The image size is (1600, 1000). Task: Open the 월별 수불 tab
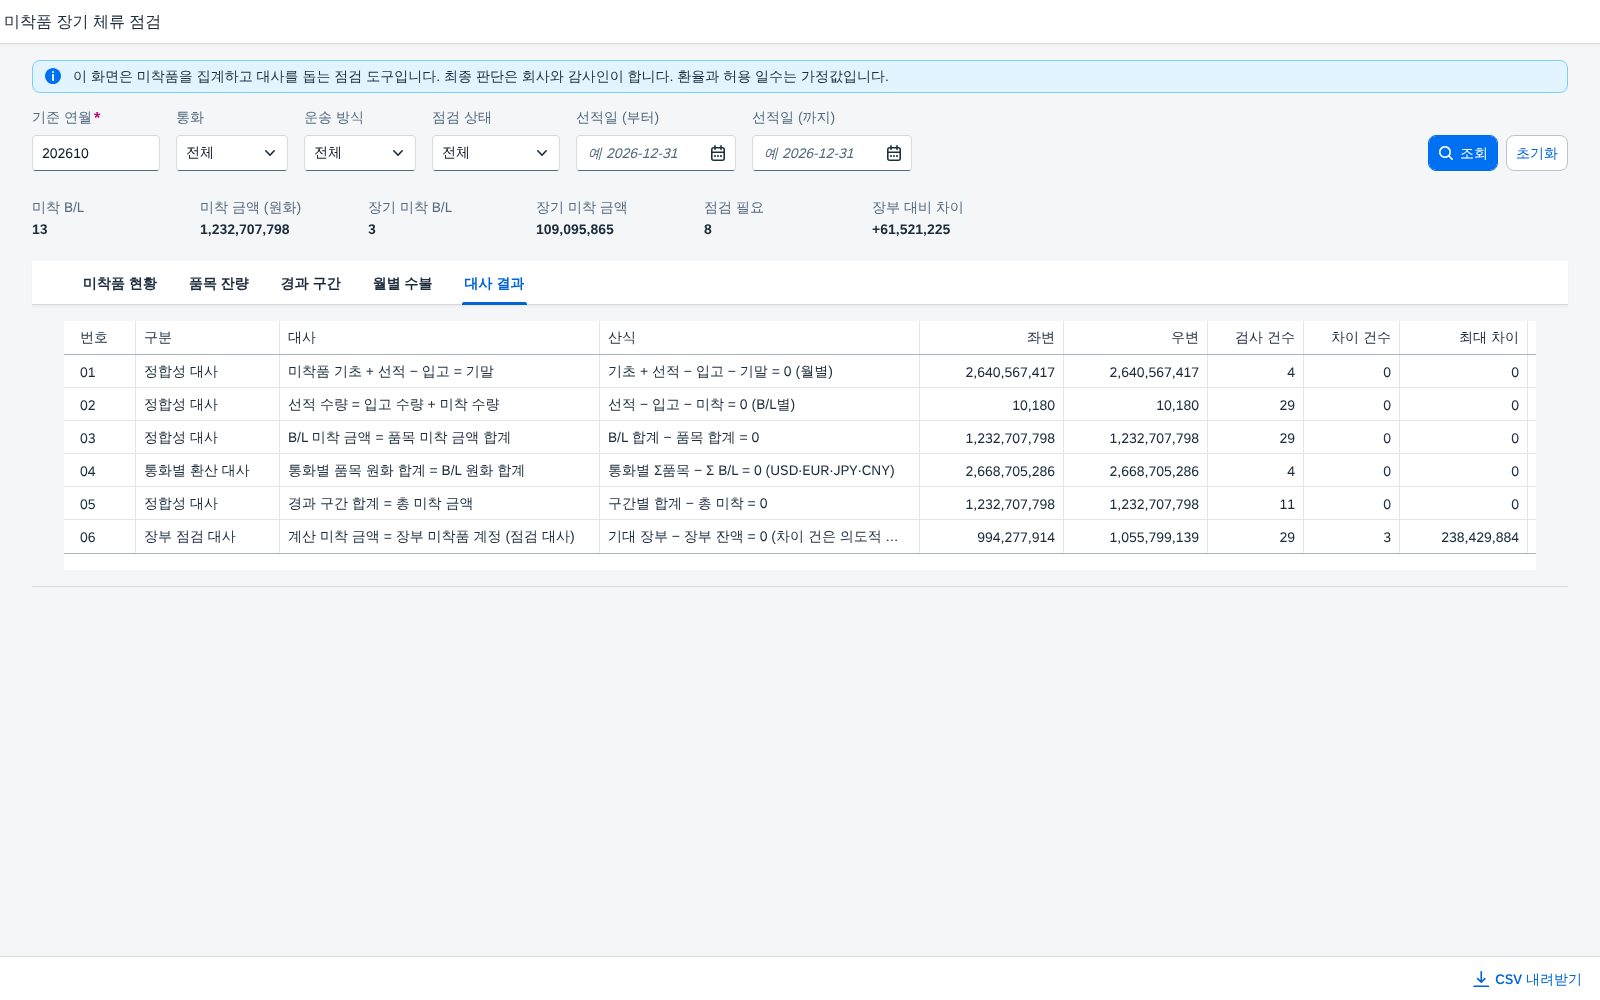[402, 284]
